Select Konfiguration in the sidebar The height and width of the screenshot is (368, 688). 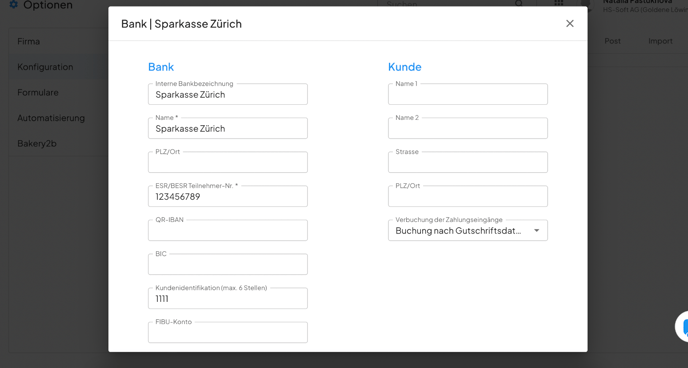click(x=58, y=67)
